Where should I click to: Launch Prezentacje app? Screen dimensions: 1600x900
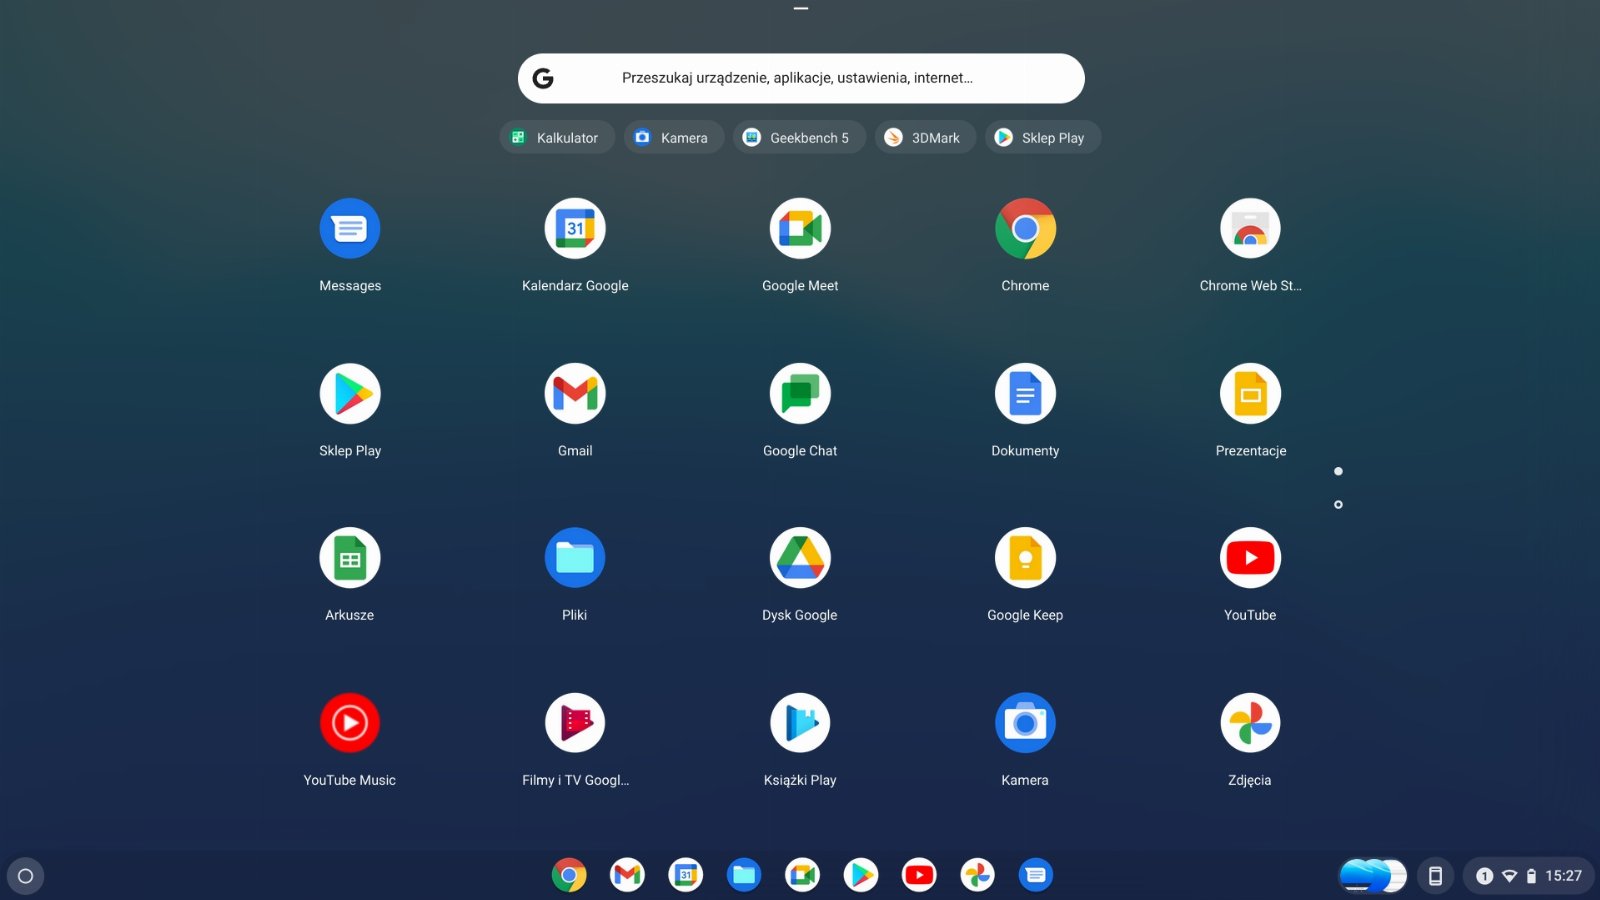click(x=1250, y=394)
